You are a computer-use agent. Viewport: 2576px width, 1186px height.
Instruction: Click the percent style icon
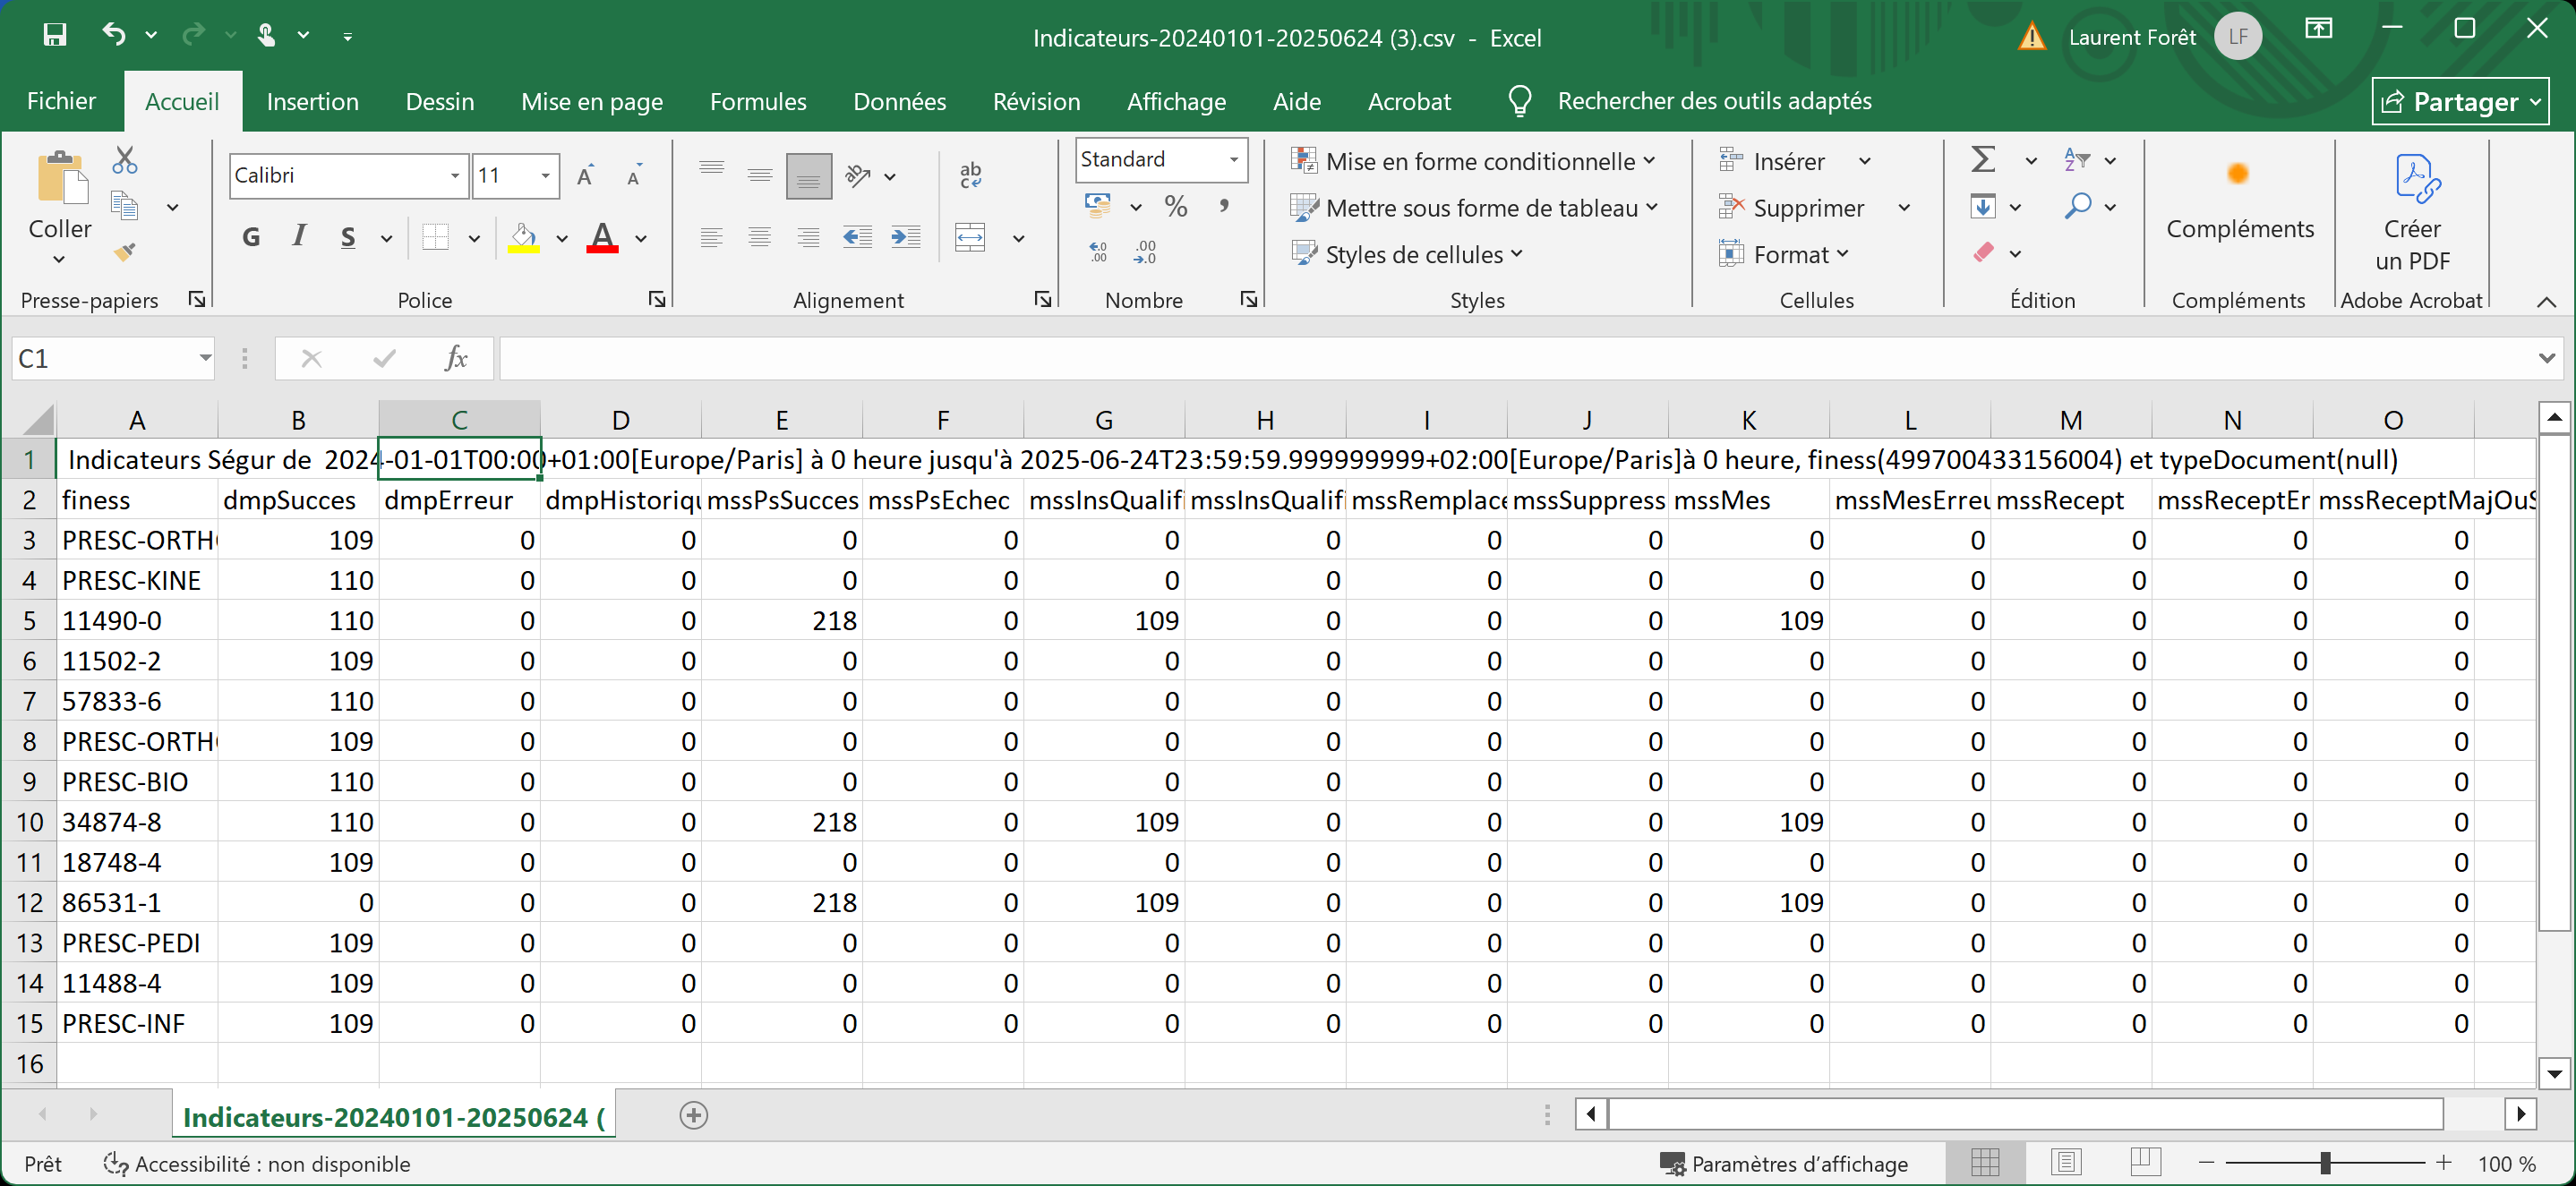point(1176,207)
